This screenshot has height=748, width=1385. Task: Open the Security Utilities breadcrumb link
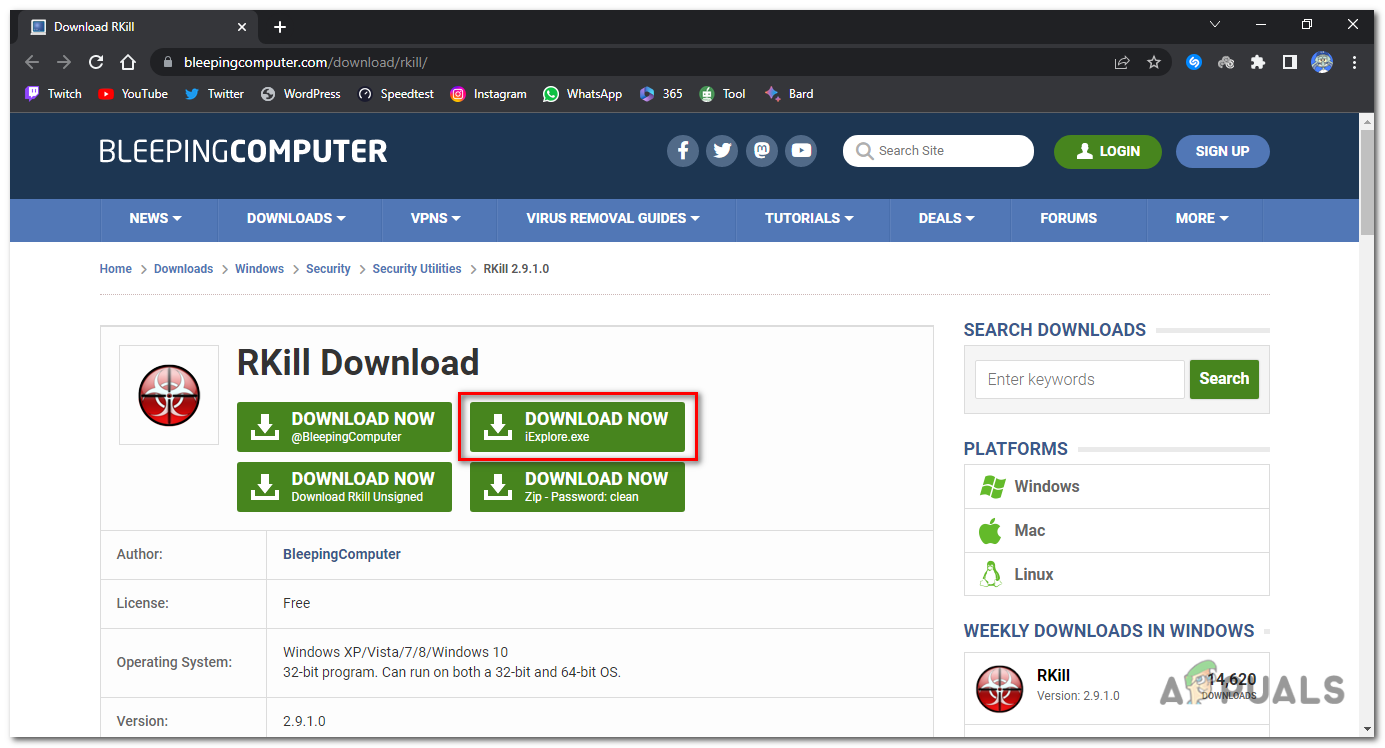[x=416, y=268]
